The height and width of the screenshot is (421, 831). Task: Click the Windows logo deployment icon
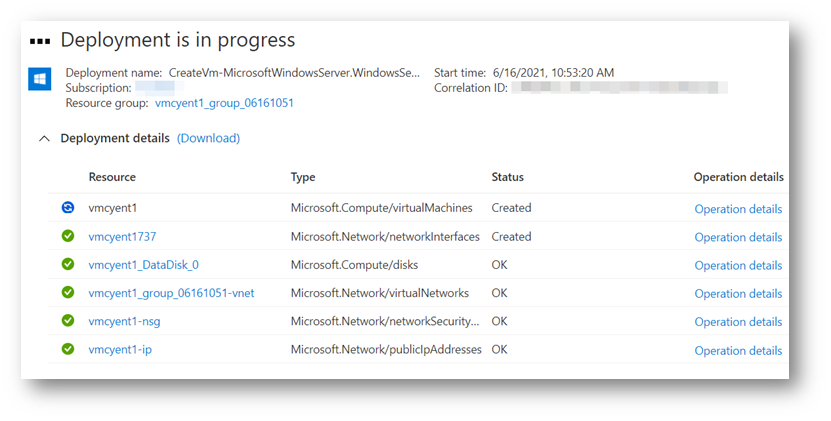point(40,79)
